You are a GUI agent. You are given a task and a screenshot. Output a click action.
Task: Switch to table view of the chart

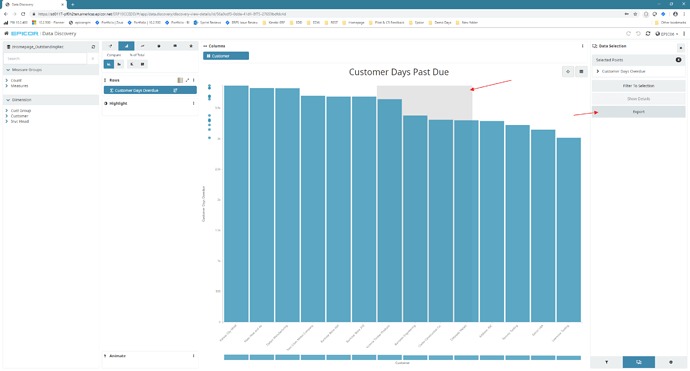[x=581, y=72]
